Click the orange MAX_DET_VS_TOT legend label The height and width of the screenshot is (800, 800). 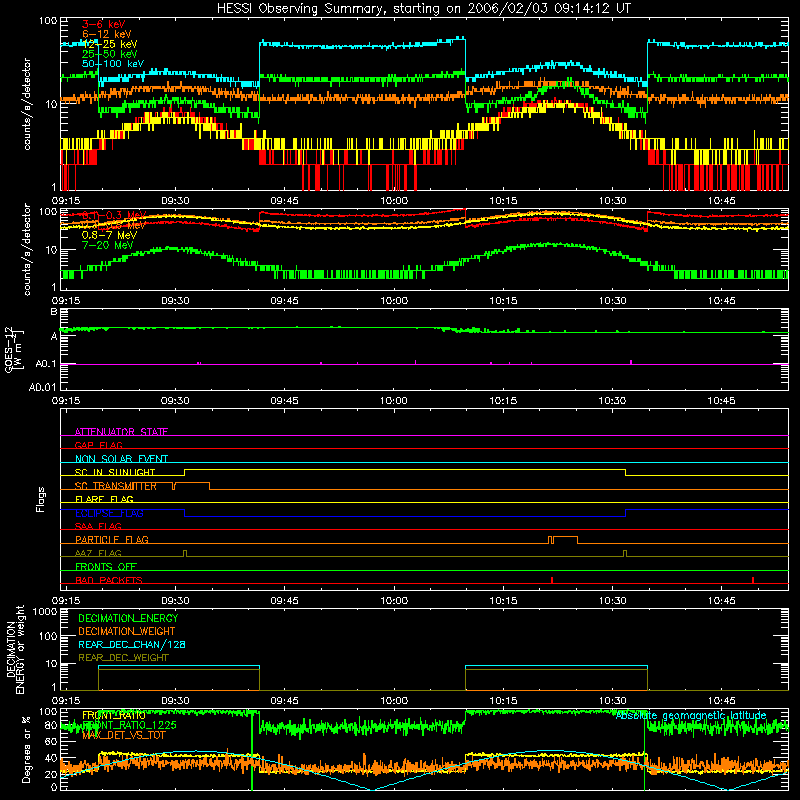pyautogui.click(x=123, y=735)
